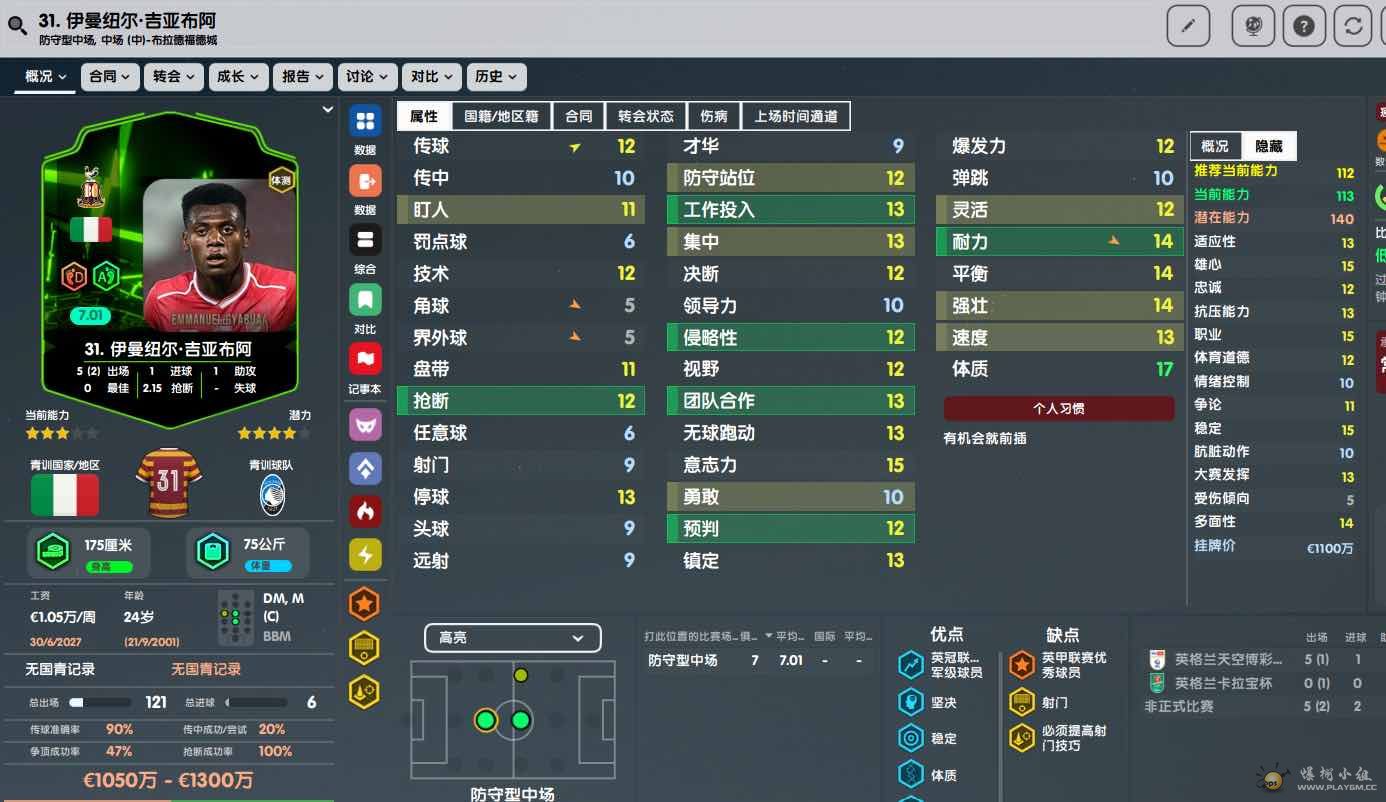This screenshot has width=1386, height=802.
Task: Open the 国籍/地区籍 tab
Action: [501, 116]
